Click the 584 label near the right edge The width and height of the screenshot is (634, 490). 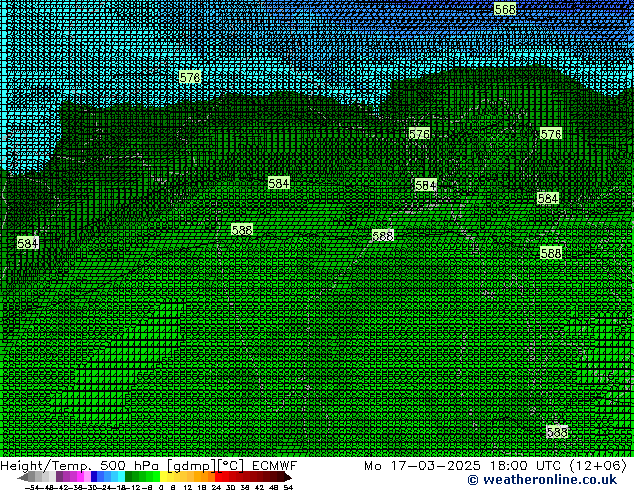[x=547, y=198]
